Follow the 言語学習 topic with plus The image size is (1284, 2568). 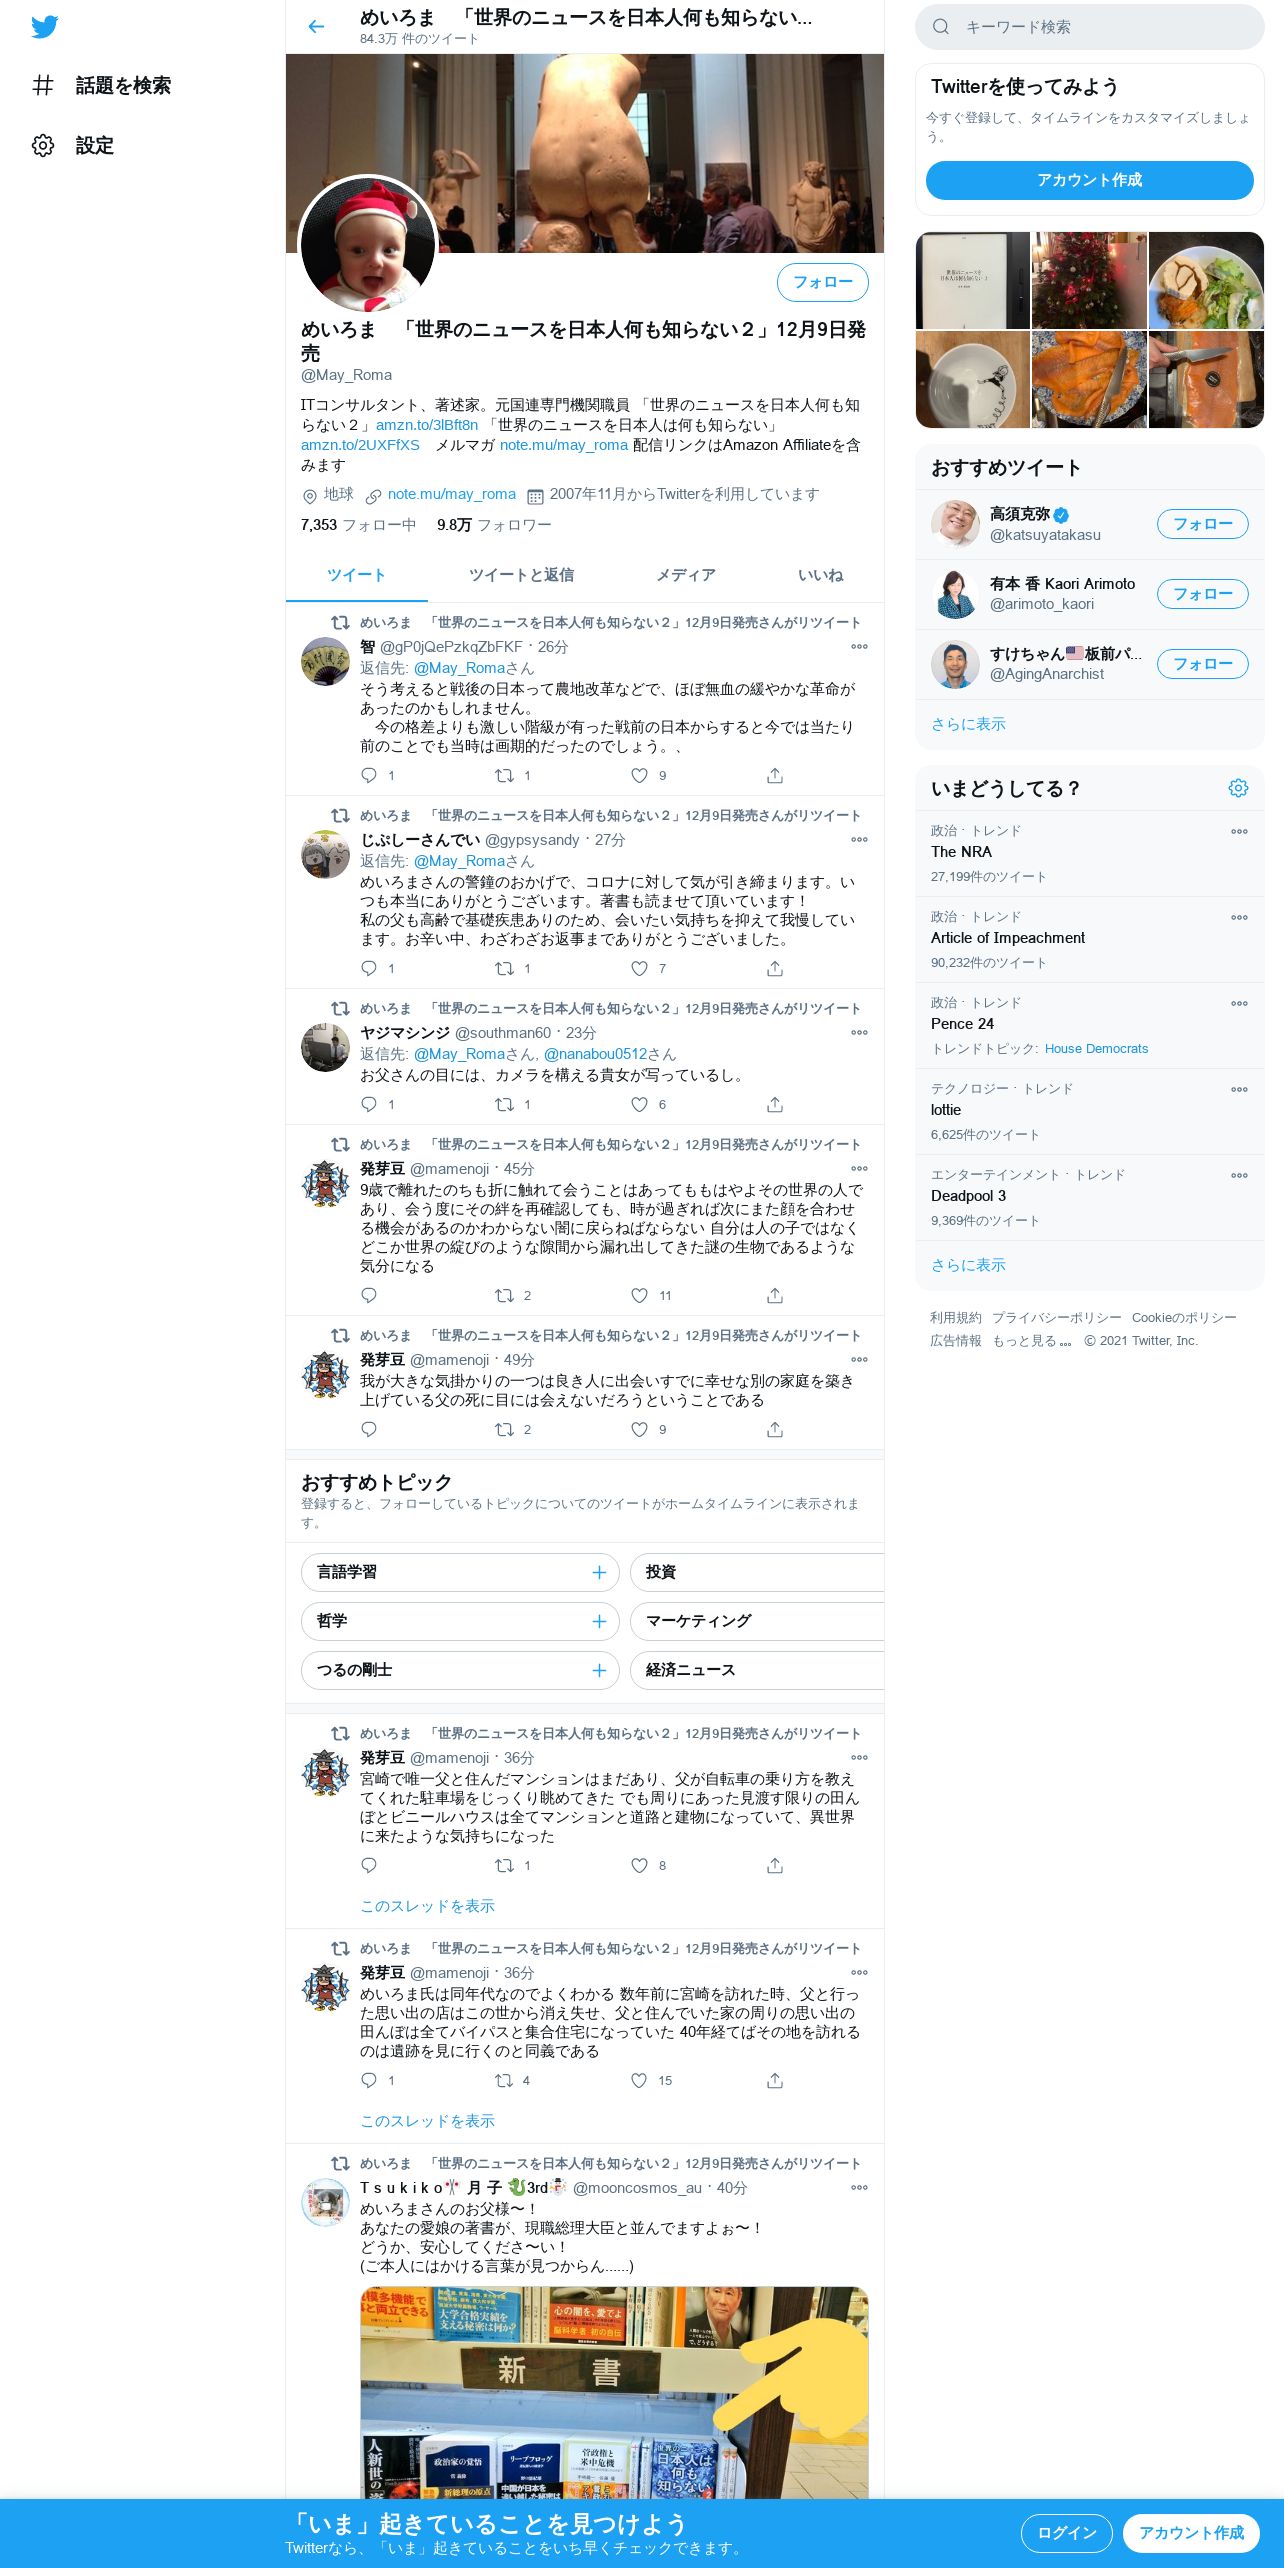tap(599, 1572)
